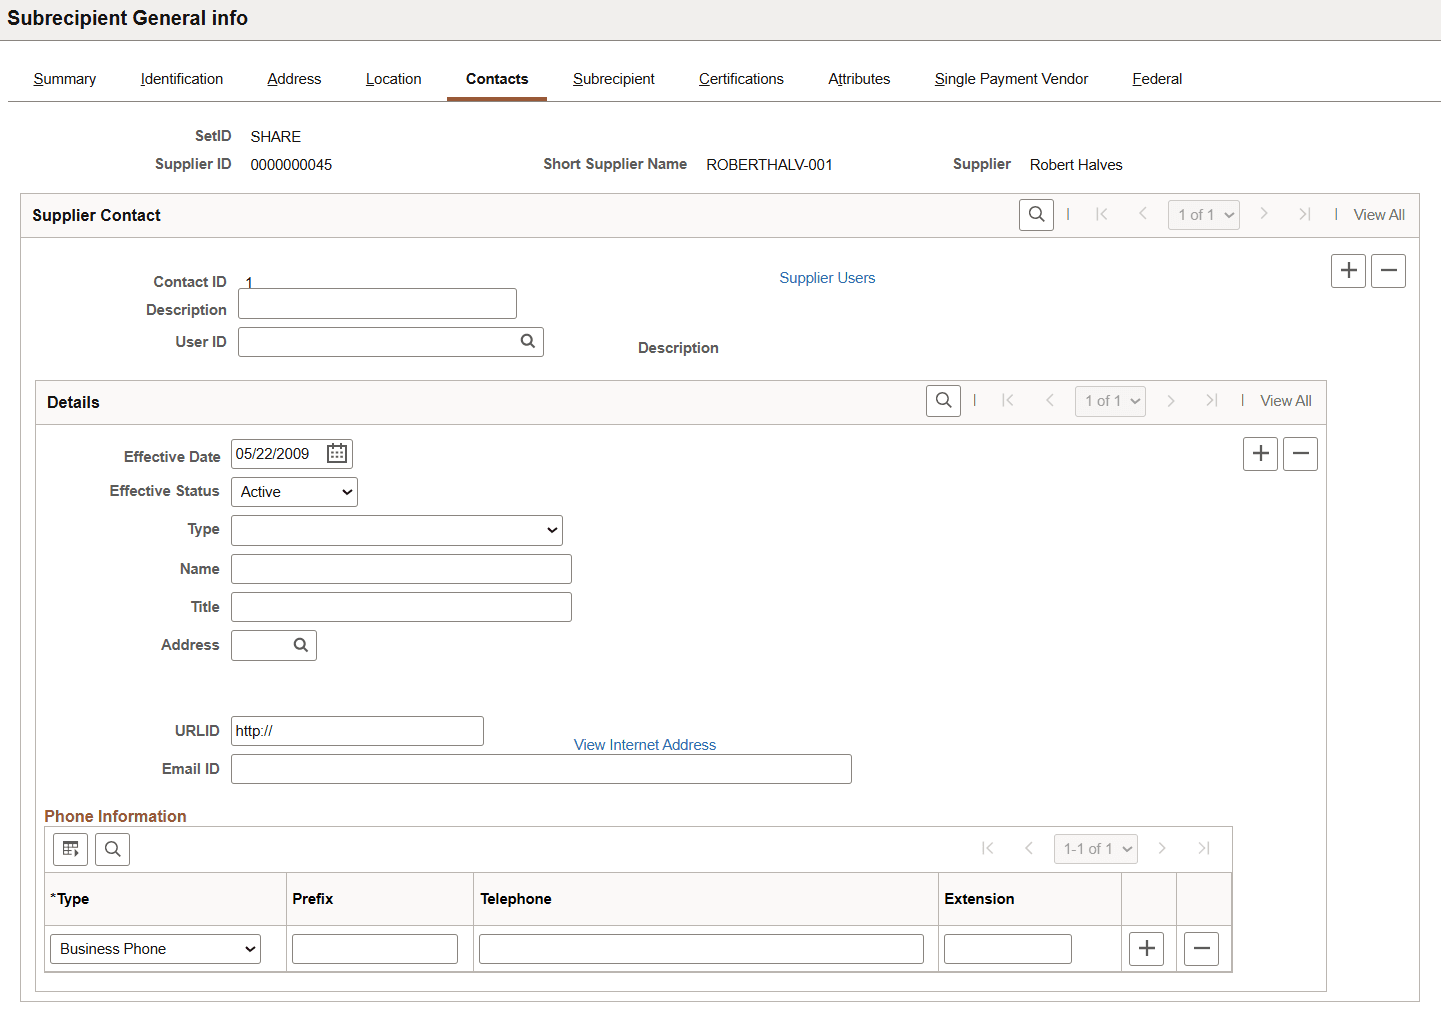The height and width of the screenshot is (1015, 1441).
Task: Go to previous Supplier Contact row
Action: tap(1143, 214)
